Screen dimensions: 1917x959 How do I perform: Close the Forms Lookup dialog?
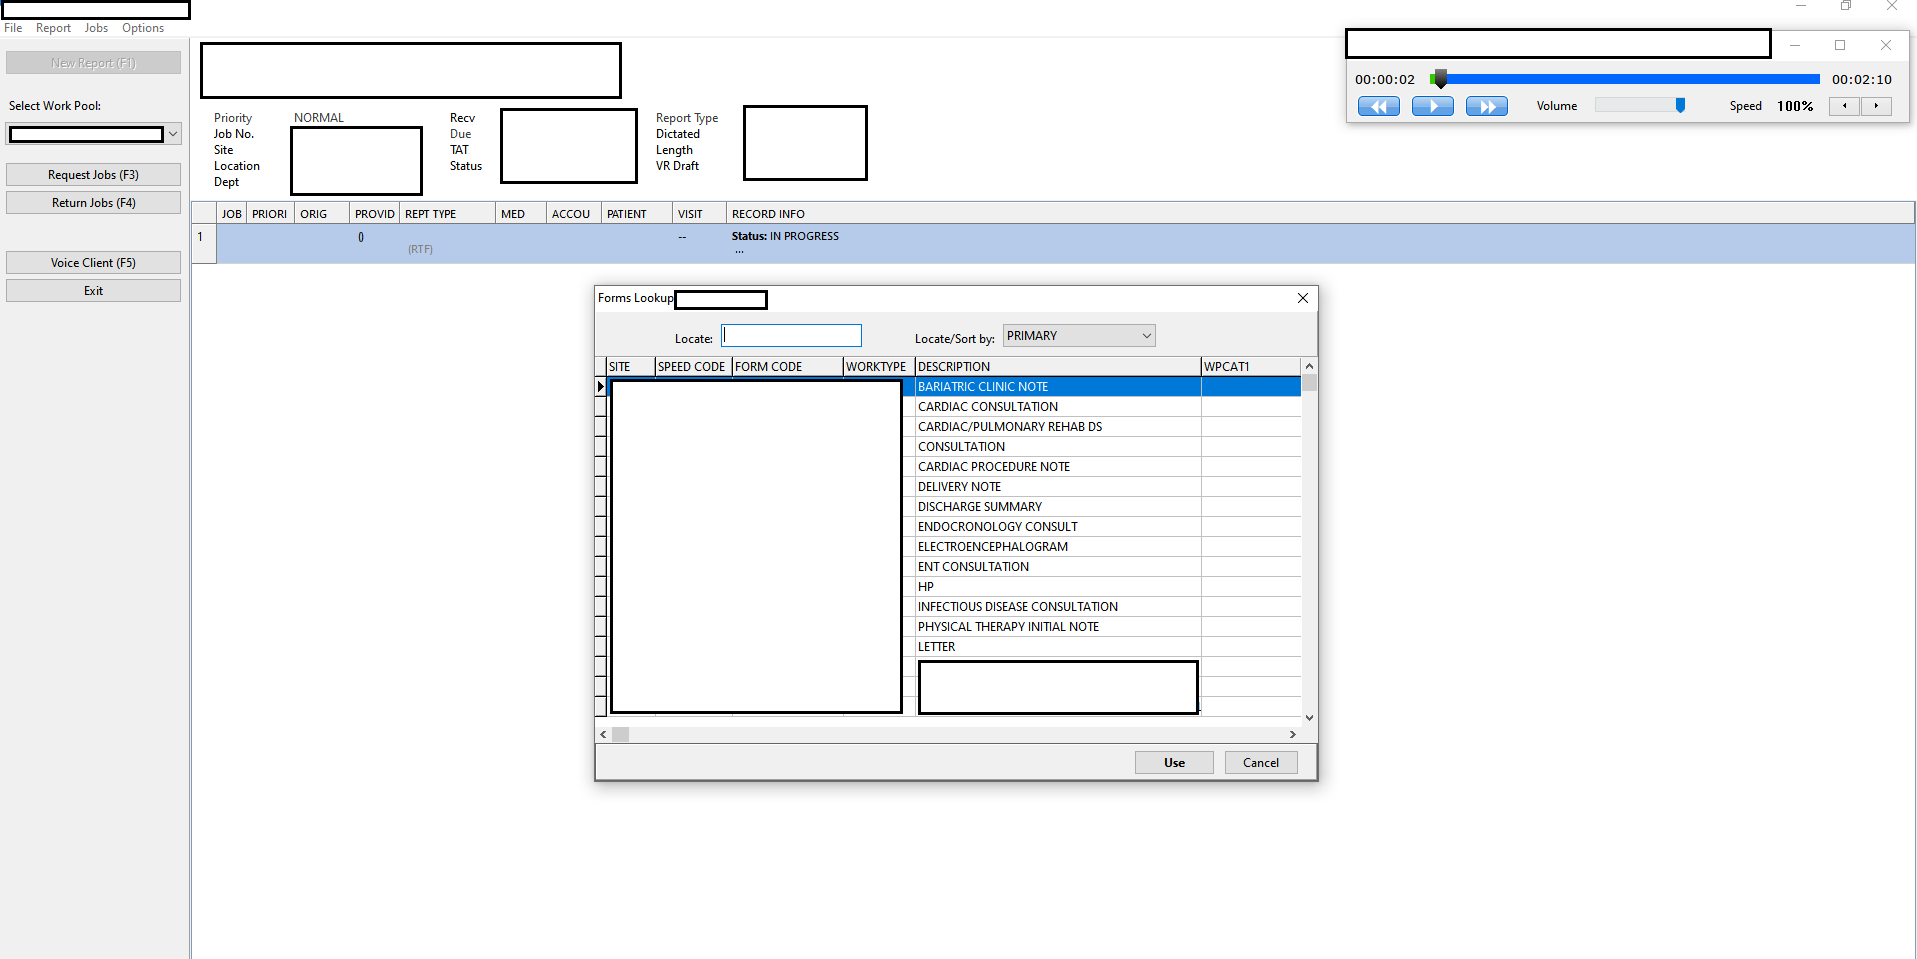1302,298
